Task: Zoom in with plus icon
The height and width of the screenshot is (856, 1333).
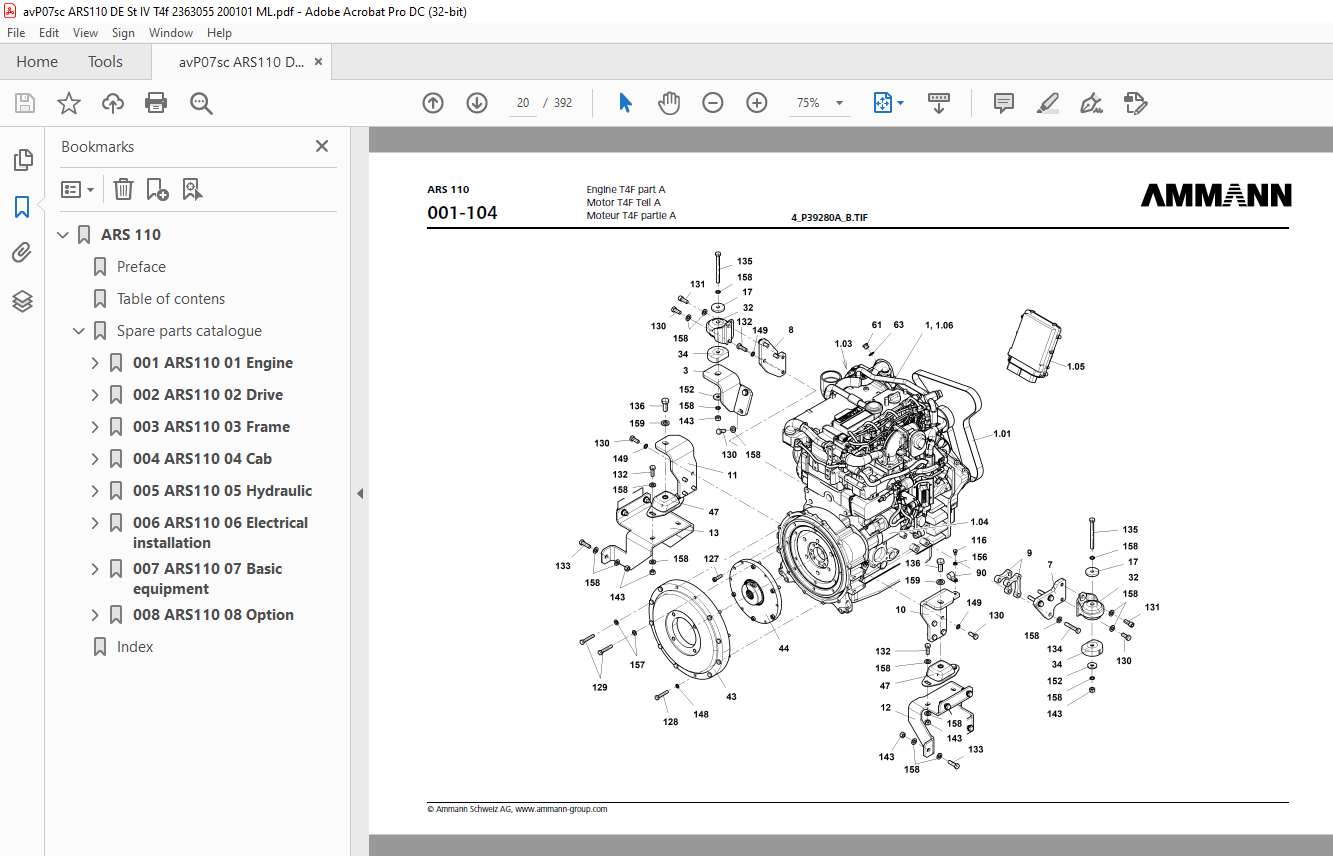Action: 757,103
